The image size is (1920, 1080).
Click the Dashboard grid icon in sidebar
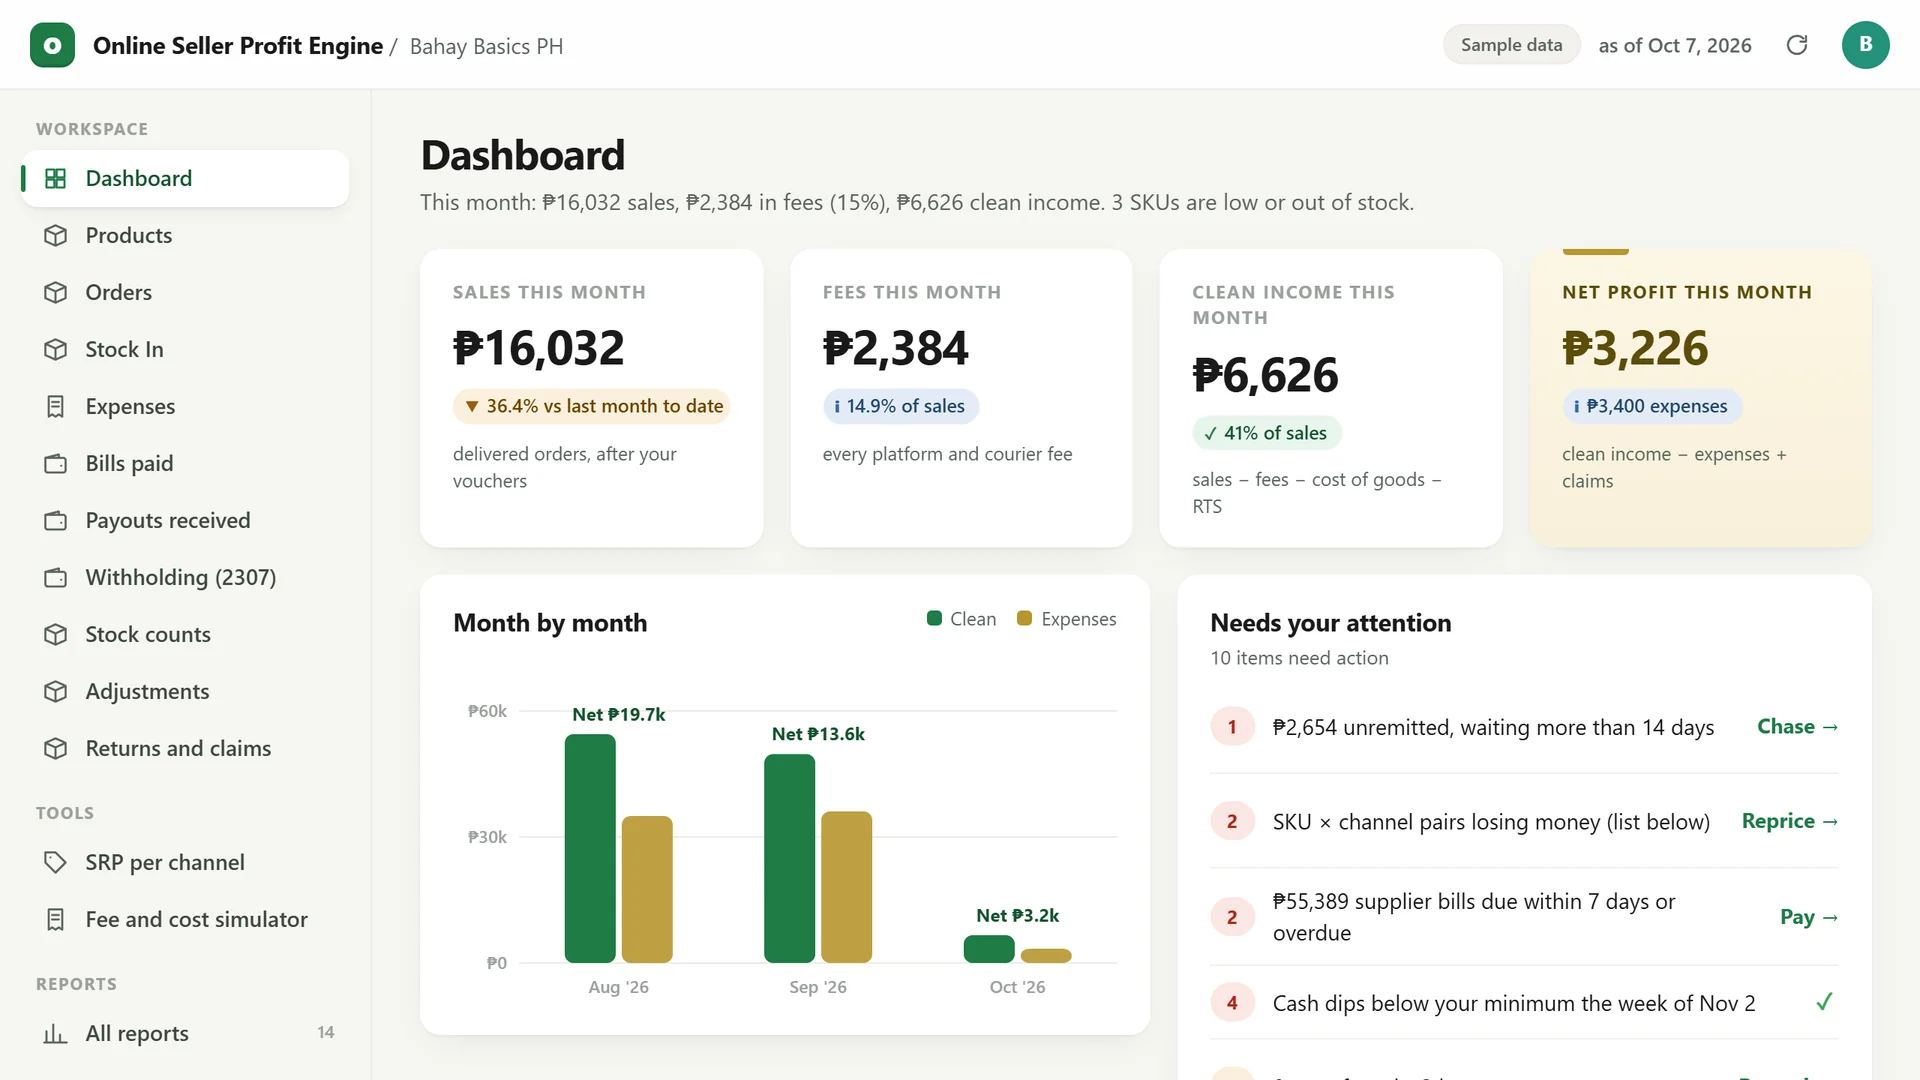point(56,178)
